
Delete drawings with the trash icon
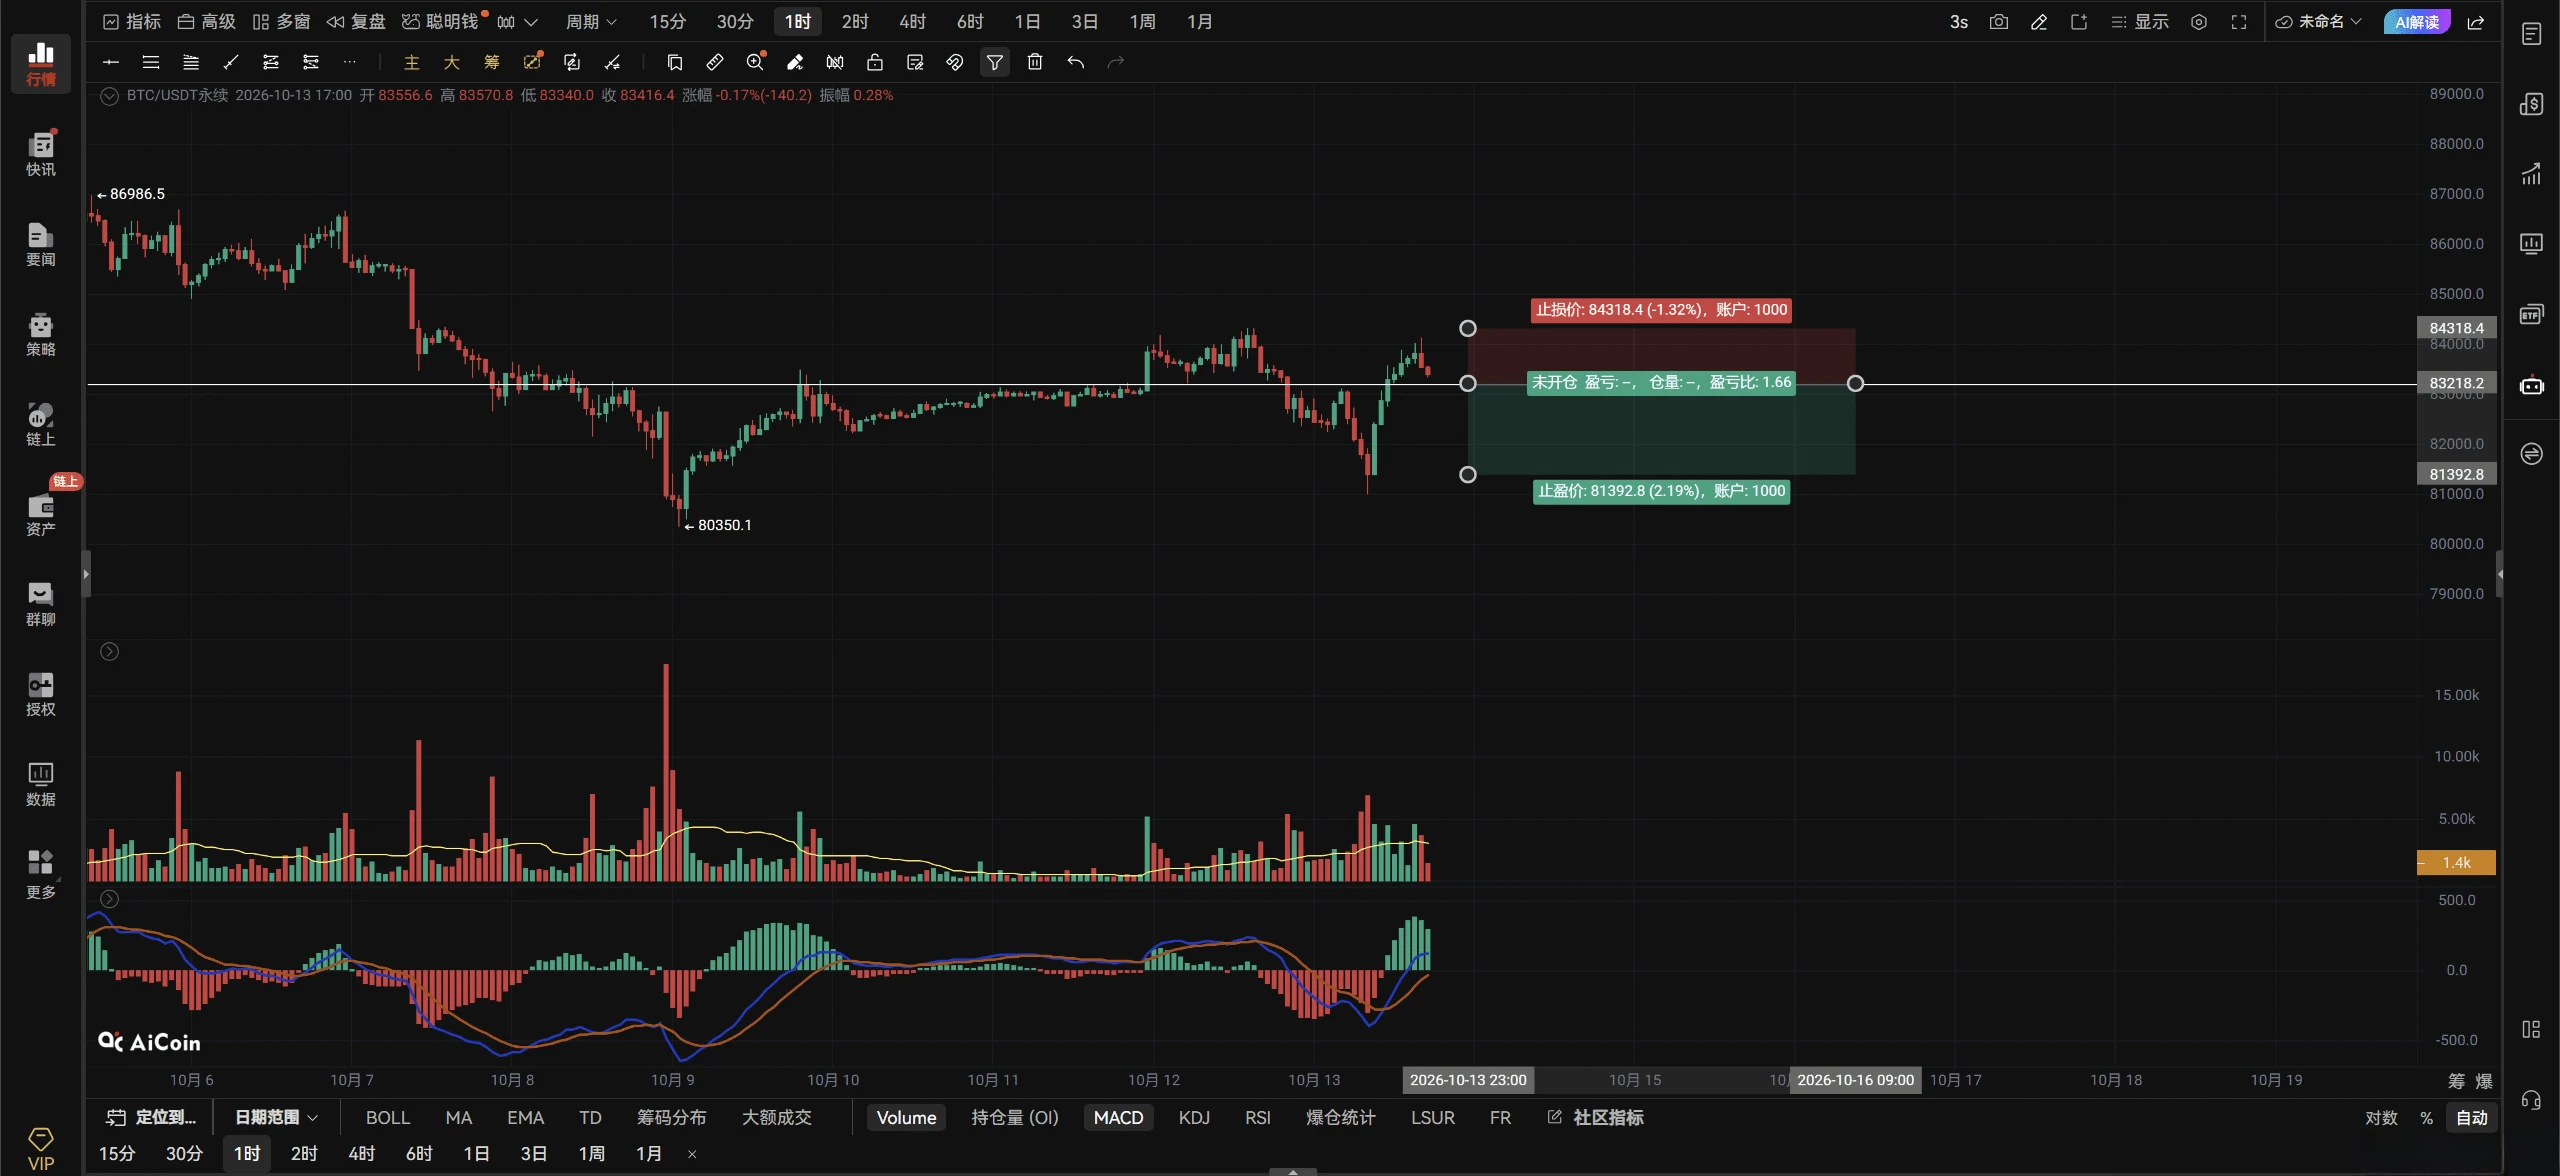coord(1035,62)
